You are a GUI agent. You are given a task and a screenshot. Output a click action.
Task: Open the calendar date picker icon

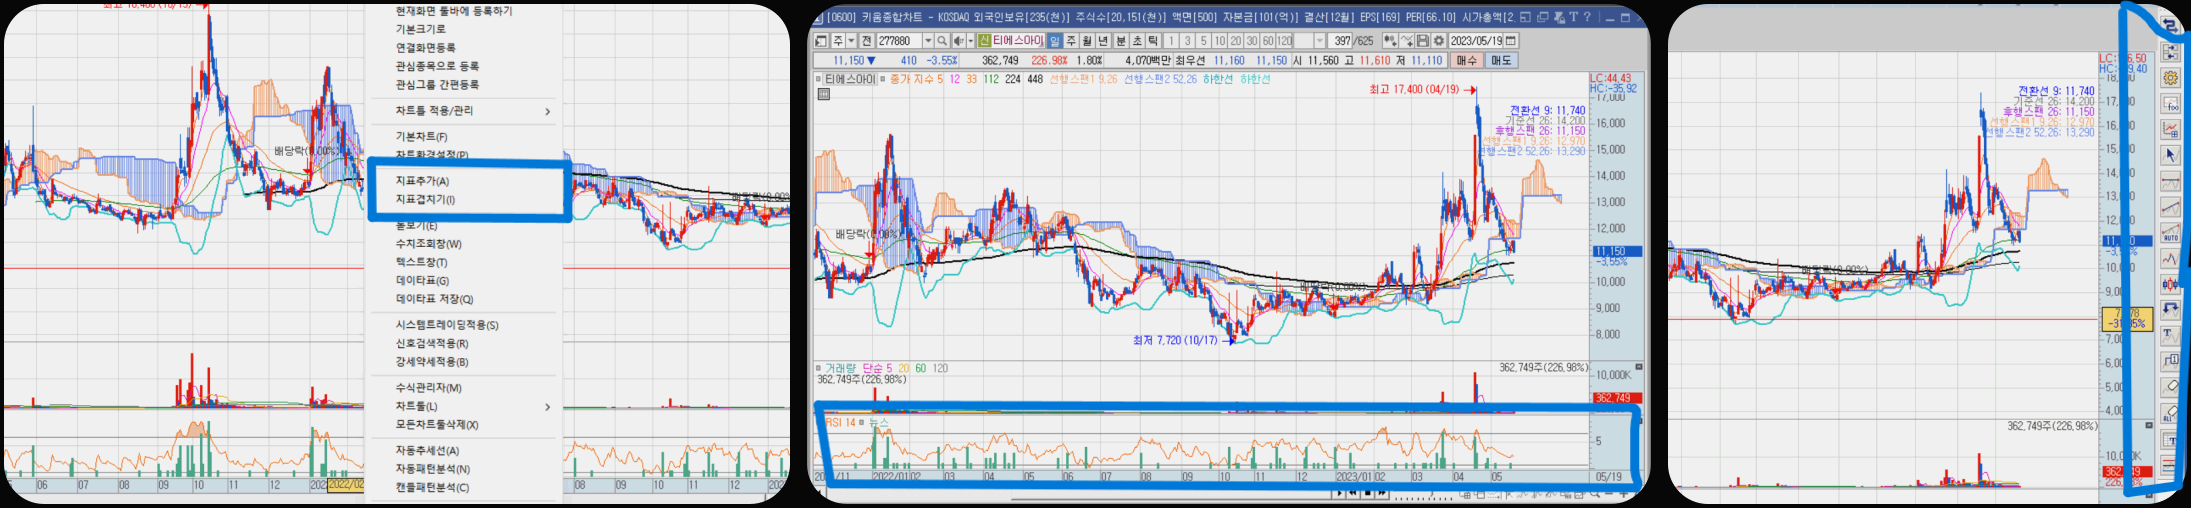(1511, 41)
